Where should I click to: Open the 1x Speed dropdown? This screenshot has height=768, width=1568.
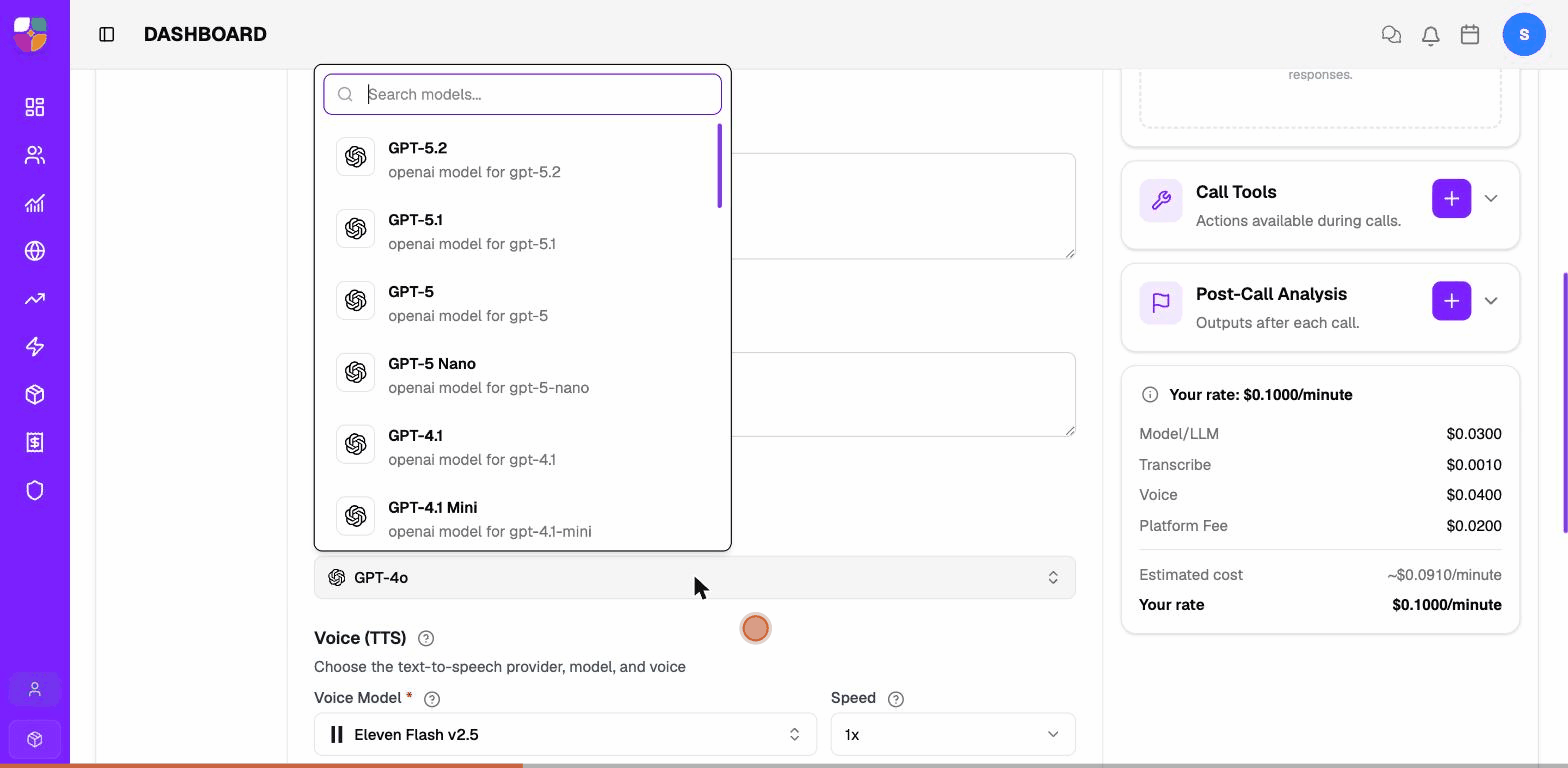point(953,734)
